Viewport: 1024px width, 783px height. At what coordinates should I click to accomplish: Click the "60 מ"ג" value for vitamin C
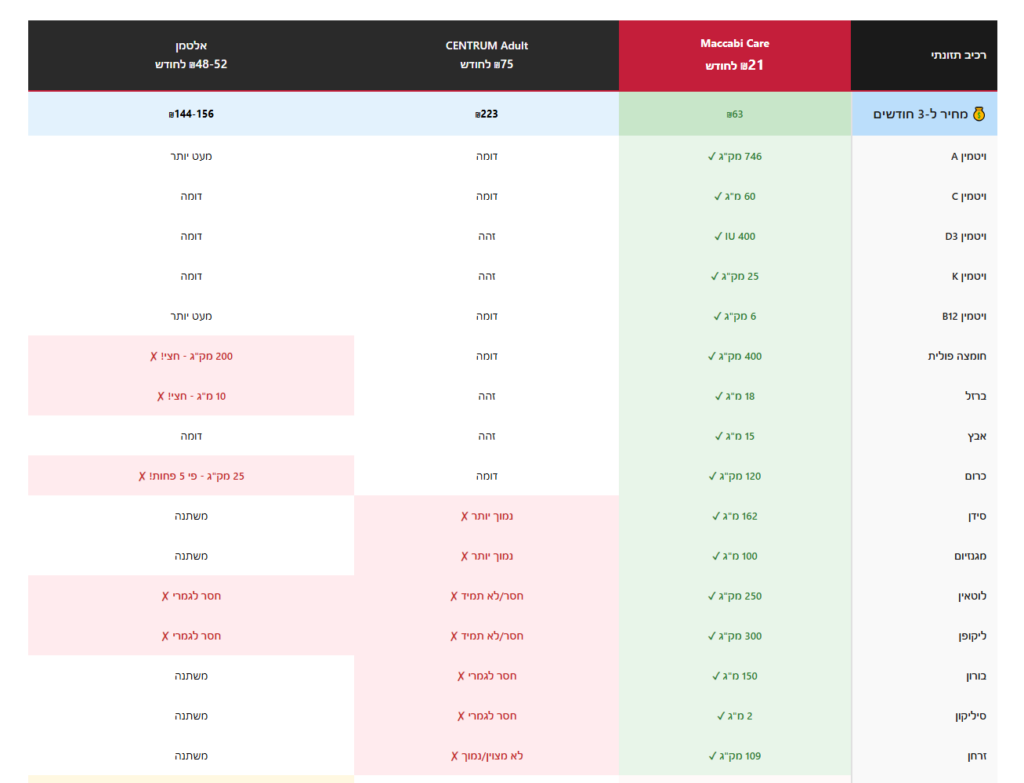pyautogui.click(x=735, y=196)
